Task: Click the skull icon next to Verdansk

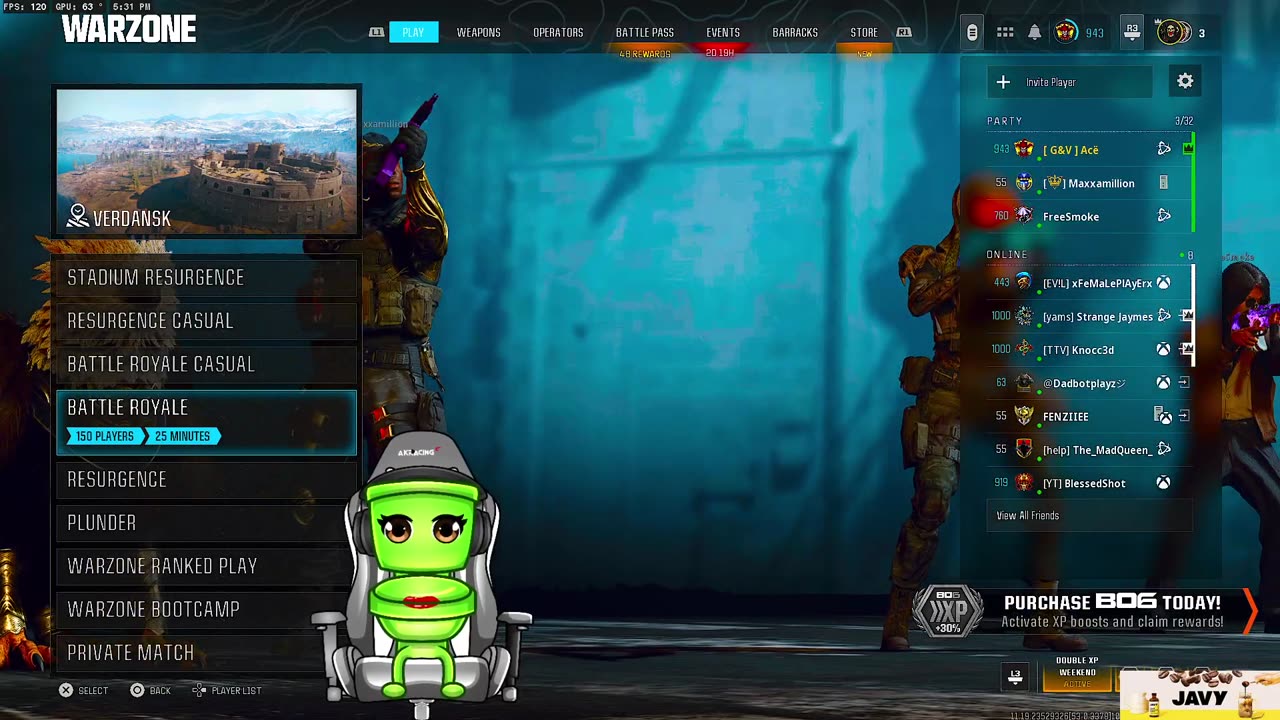Action: click(78, 216)
